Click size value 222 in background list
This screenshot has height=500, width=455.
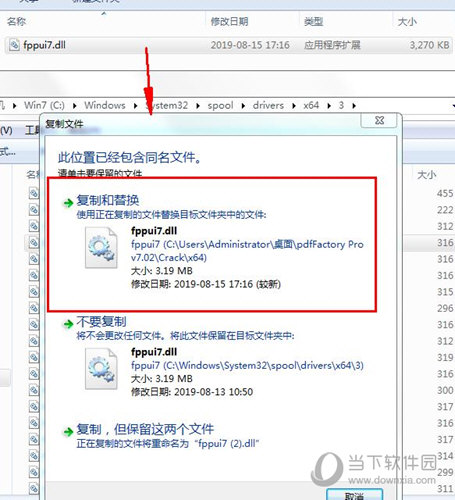click(x=445, y=210)
